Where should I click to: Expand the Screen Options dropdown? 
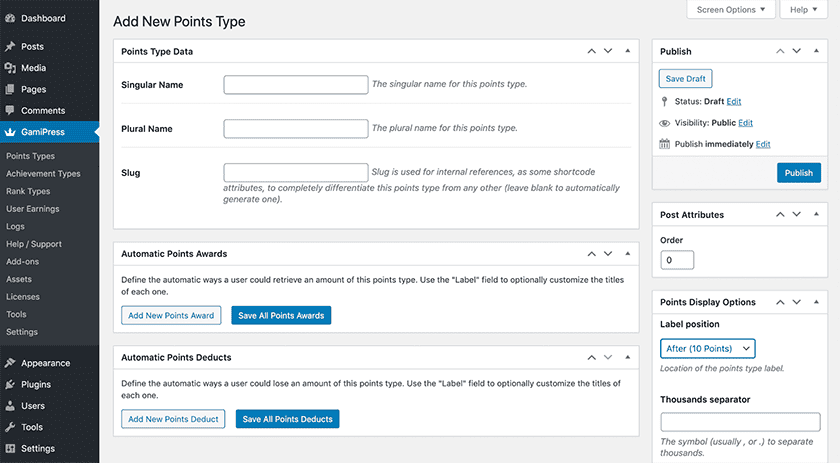(x=730, y=10)
